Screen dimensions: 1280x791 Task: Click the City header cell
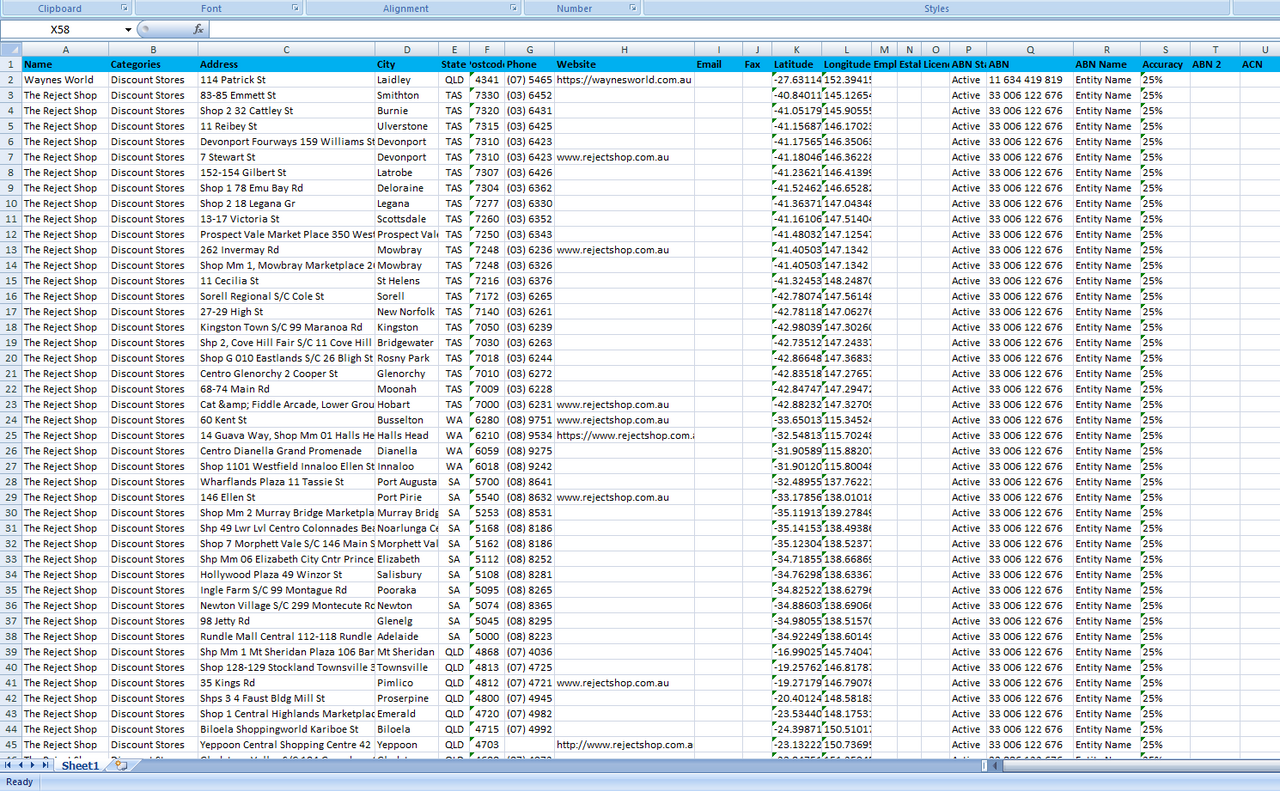pos(407,64)
